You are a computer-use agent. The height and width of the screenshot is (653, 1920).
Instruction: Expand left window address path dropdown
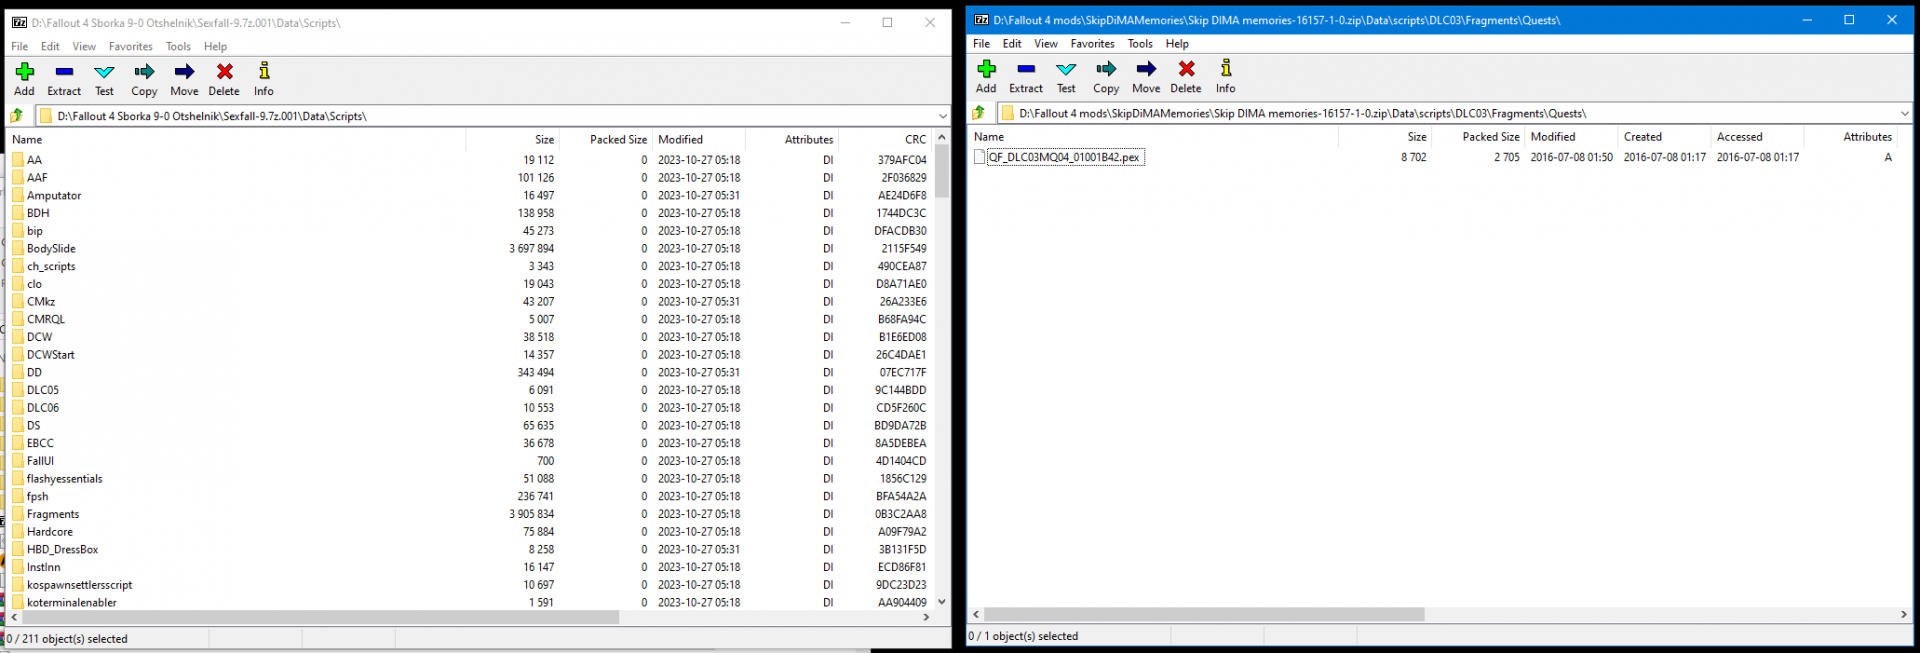(942, 116)
